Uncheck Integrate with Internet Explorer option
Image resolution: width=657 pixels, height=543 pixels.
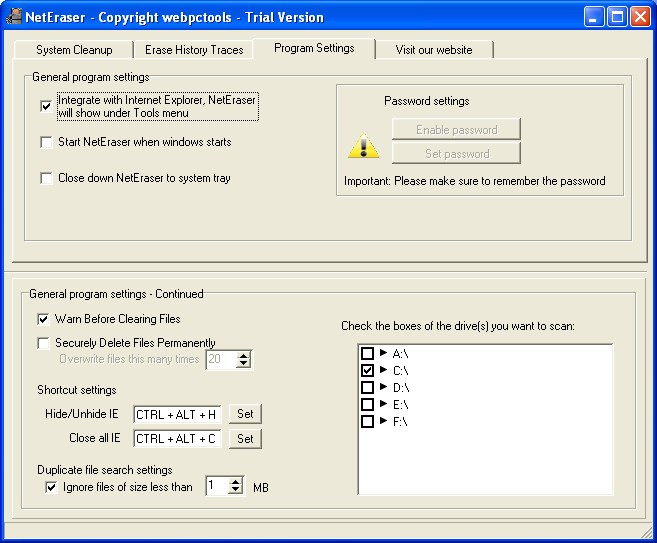tap(46, 106)
